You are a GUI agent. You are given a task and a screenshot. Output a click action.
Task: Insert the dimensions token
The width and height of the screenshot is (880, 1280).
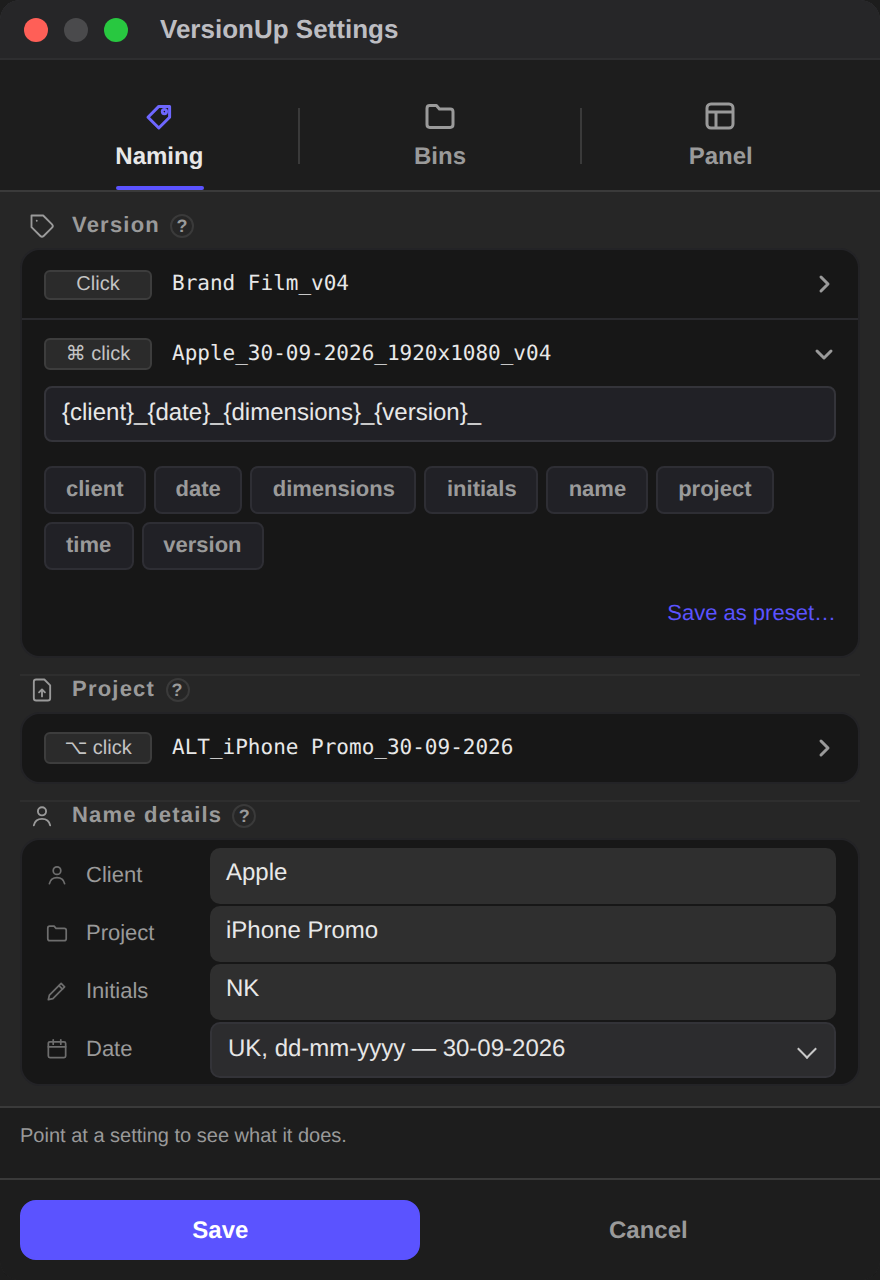(333, 490)
